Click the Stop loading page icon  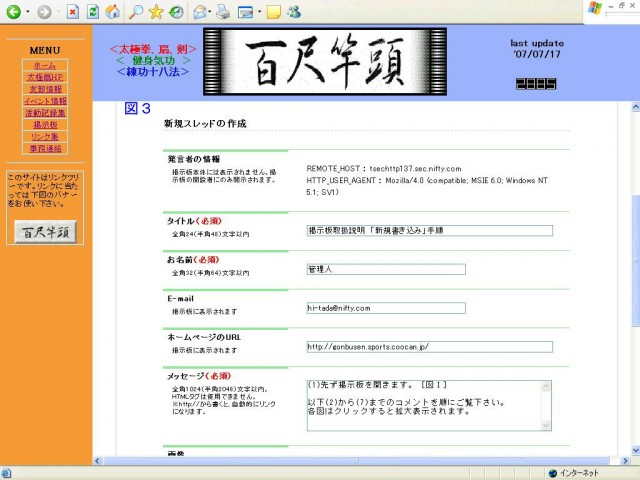(x=73, y=12)
